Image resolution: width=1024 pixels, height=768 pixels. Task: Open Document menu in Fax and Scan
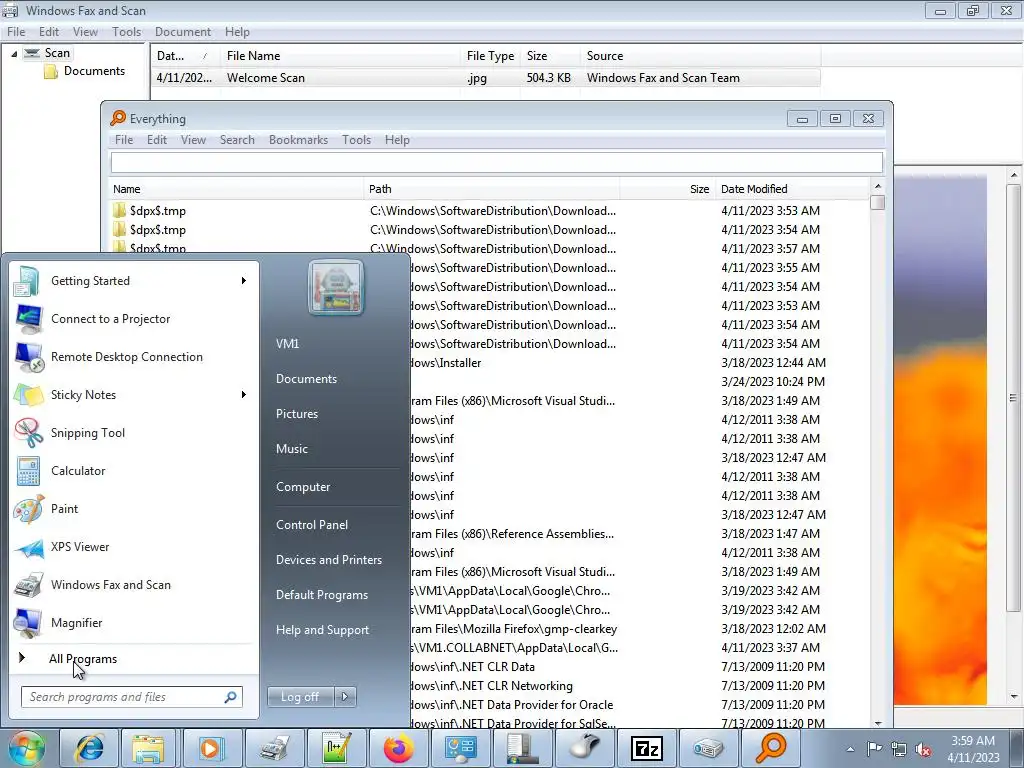pyautogui.click(x=183, y=32)
